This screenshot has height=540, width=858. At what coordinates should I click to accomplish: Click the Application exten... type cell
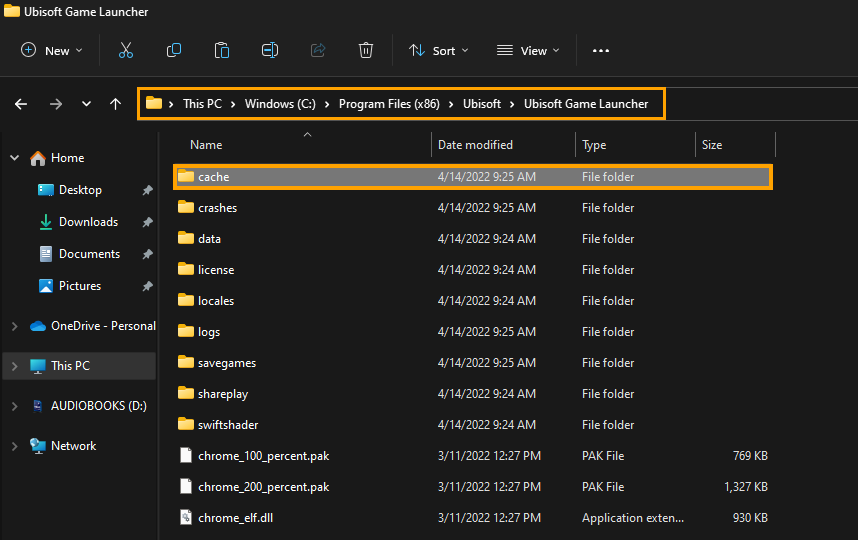tap(633, 518)
